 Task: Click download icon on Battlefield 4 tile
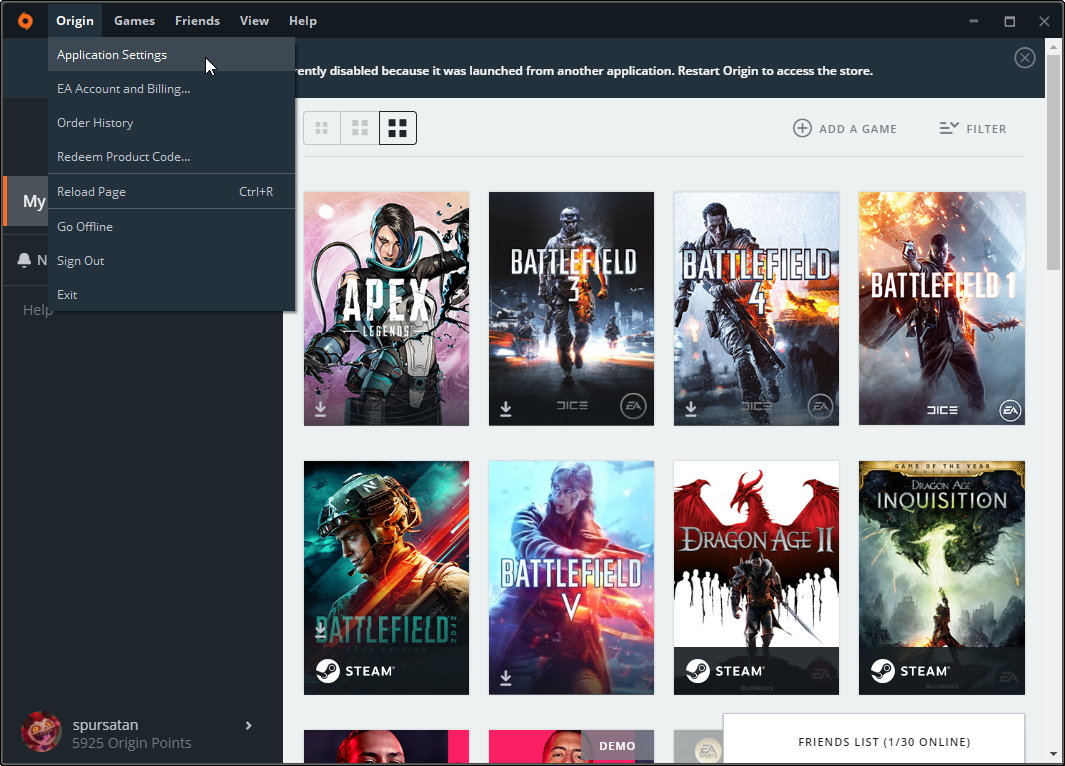[x=691, y=409]
